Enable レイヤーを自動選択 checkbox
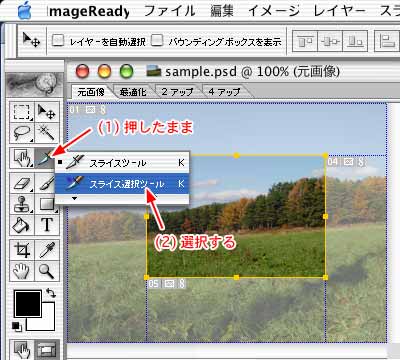Screen dimensions: 400x360 point(58,41)
